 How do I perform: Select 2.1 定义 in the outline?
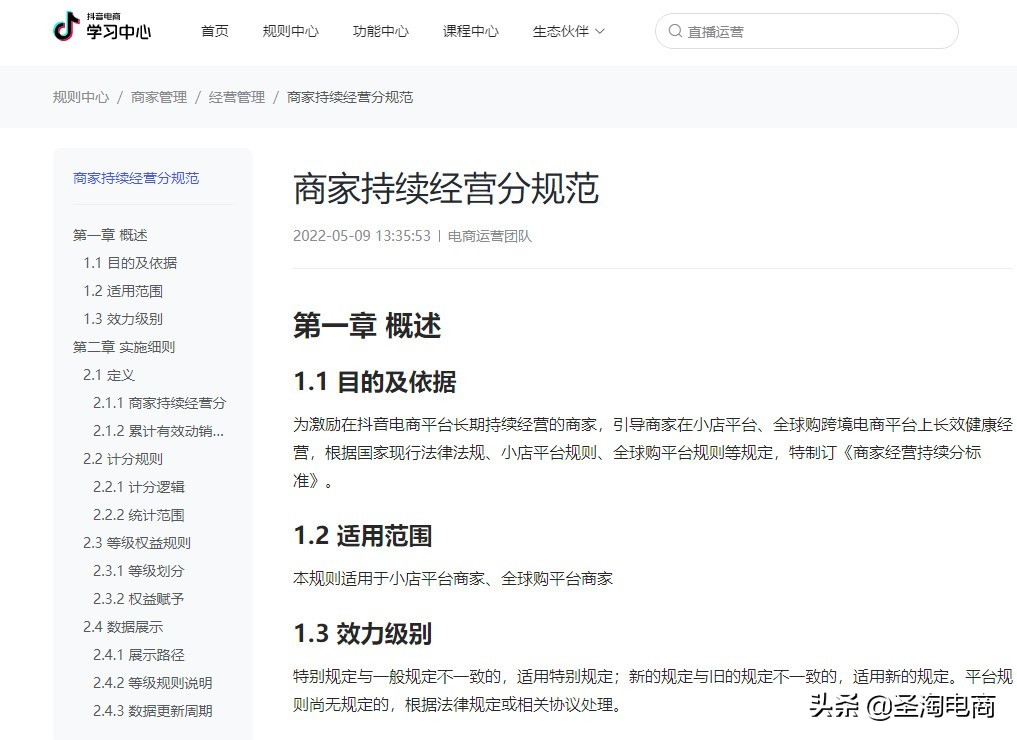pos(108,375)
